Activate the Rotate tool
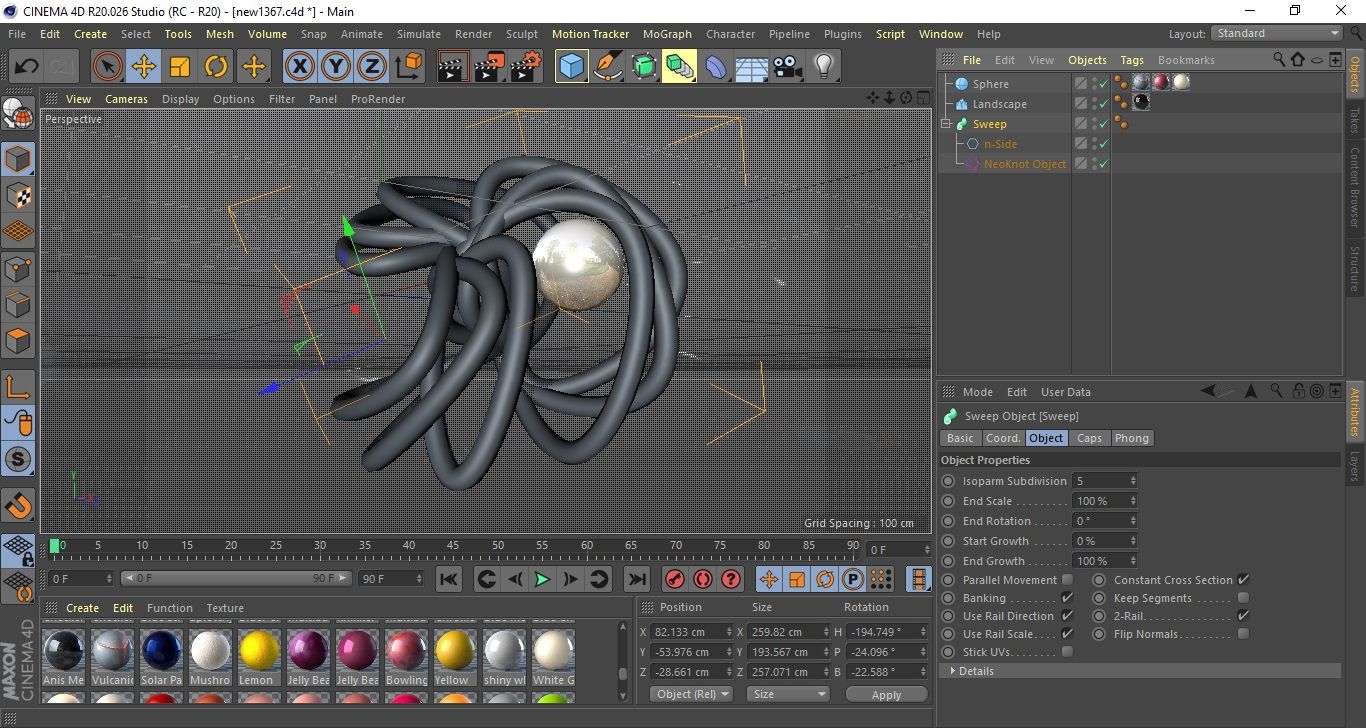This screenshot has height=728, width=1366. click(216, 67)
